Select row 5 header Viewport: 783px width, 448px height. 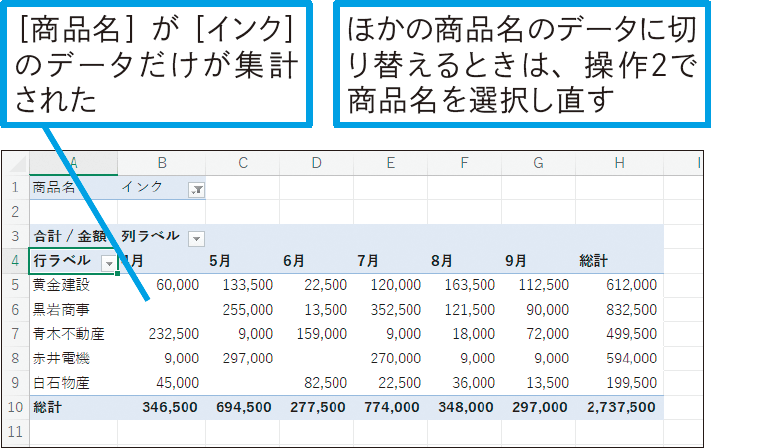(15, 285)
